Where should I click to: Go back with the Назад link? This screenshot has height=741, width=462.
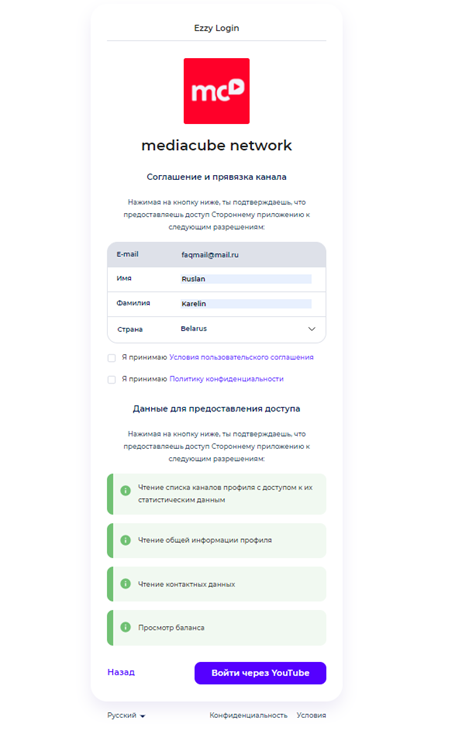121,672
